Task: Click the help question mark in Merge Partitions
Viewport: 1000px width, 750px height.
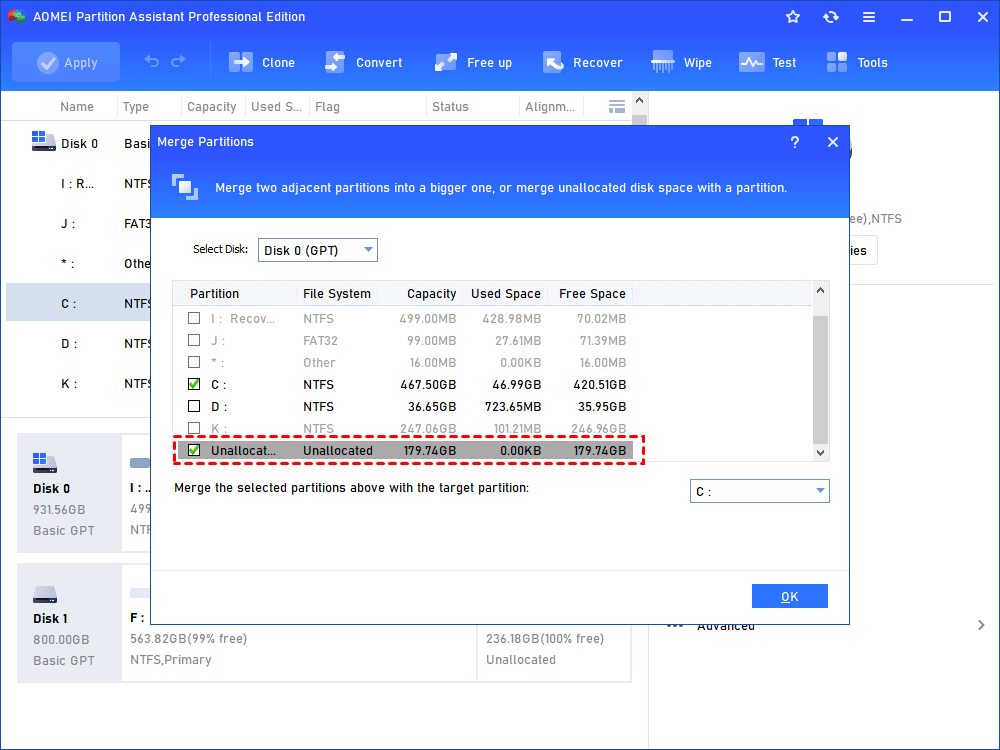Action: pyautogui.click(x=795, y=142)
